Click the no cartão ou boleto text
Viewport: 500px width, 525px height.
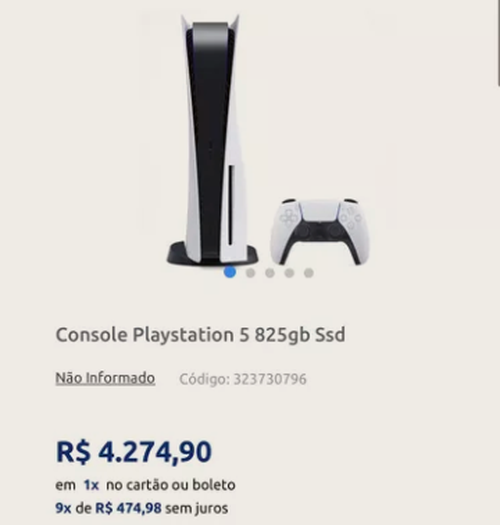[x=171, y=485]
